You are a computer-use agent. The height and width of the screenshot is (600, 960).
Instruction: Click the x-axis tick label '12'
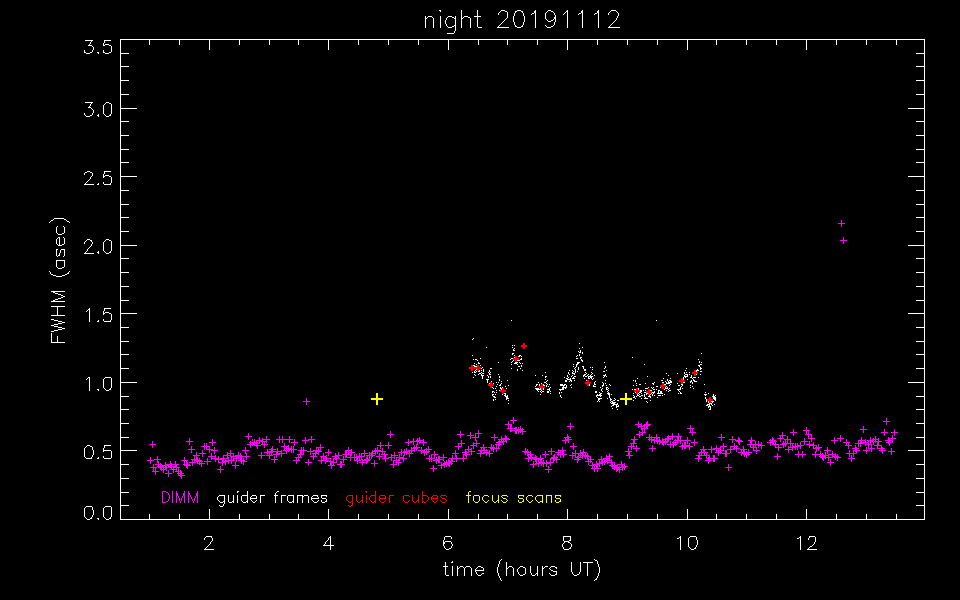tap(806, 543)
